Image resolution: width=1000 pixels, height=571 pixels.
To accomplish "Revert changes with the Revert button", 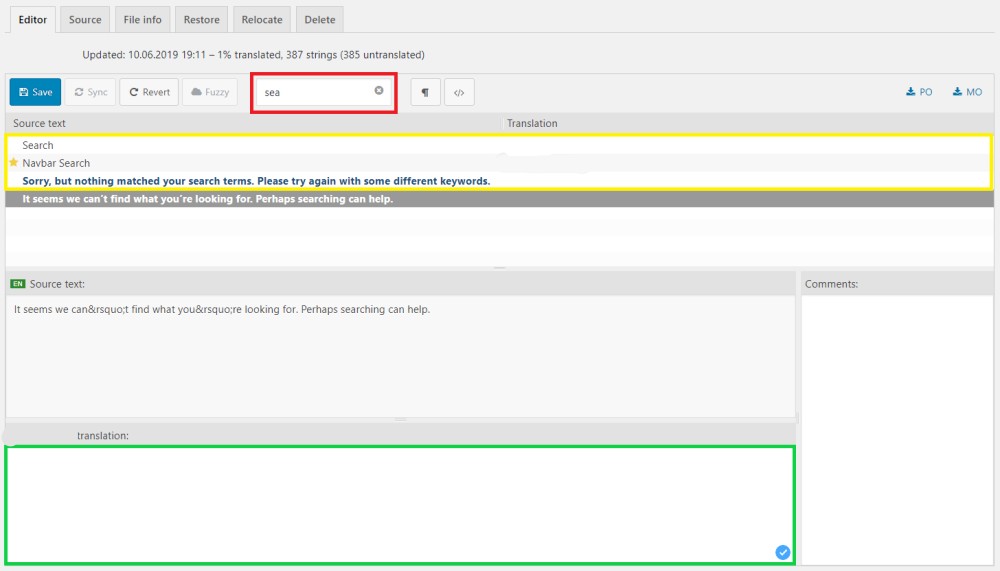I will [149, 92].
